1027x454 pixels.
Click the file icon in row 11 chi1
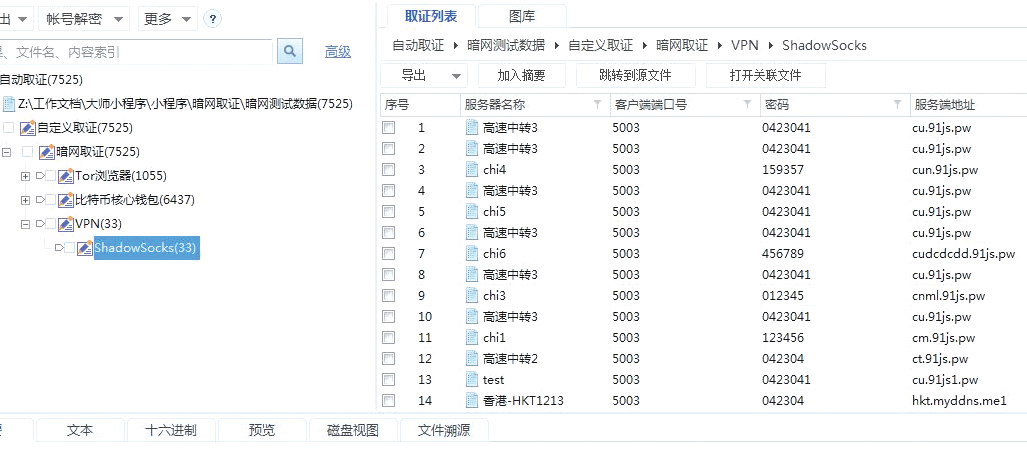coord(472,337)
